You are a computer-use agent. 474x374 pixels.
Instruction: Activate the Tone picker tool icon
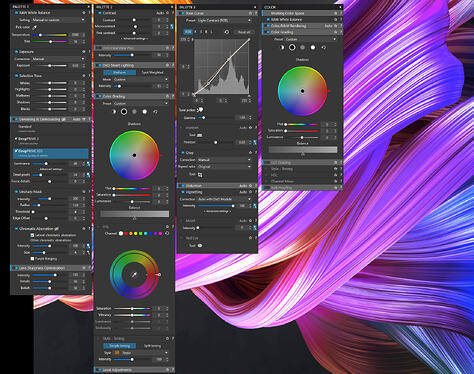tap(200, 109)
